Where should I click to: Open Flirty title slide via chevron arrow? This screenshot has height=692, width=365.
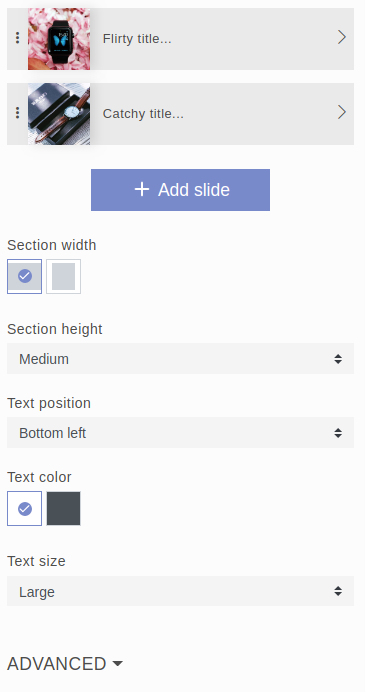click(x=342, y=38)
